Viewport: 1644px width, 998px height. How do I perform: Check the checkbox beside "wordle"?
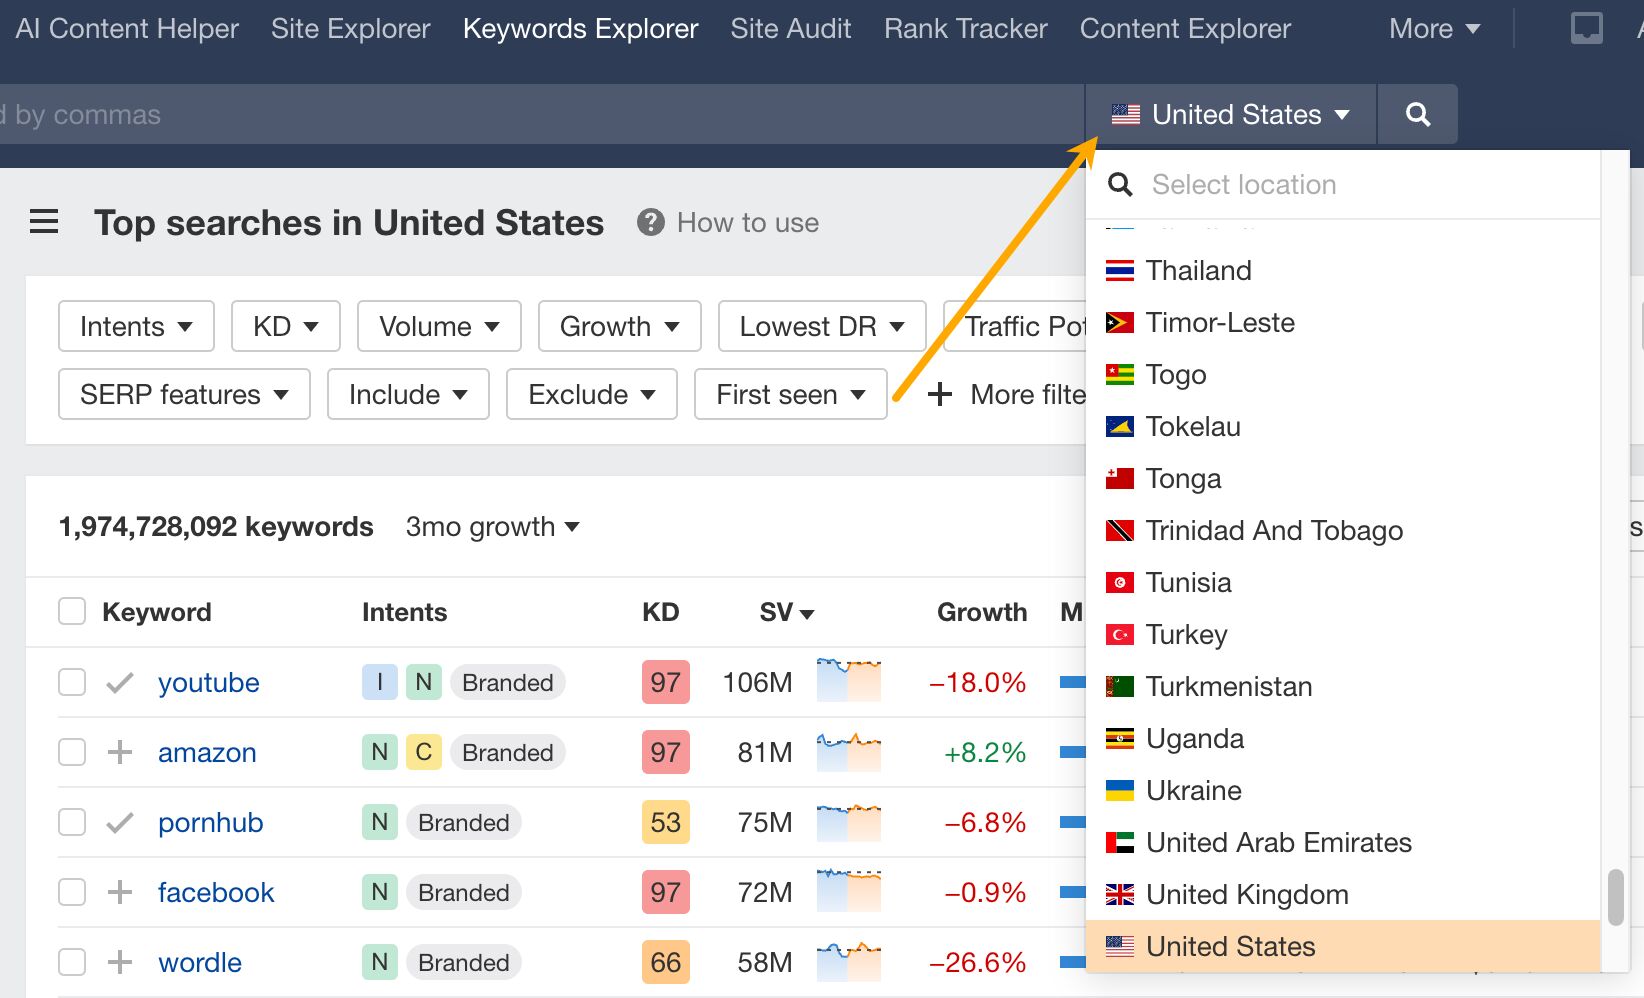click(71, 962)
